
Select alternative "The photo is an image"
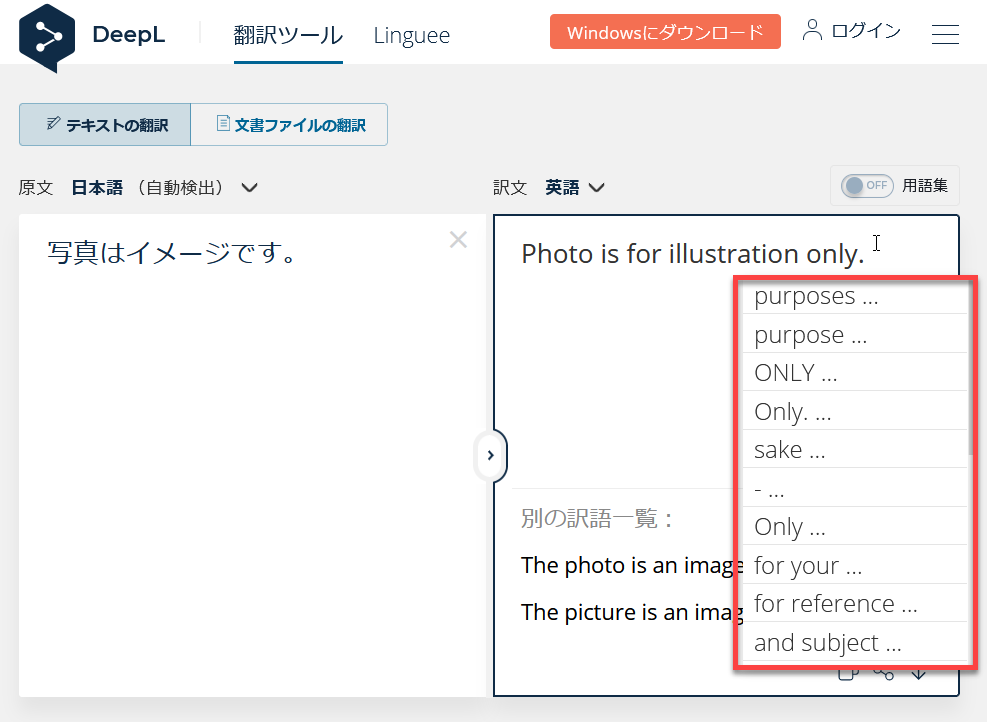tap(630, 565)
